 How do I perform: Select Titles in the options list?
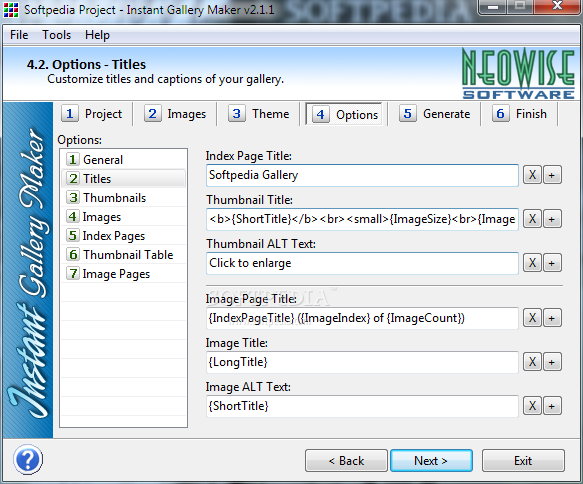[x=123, y=178]
